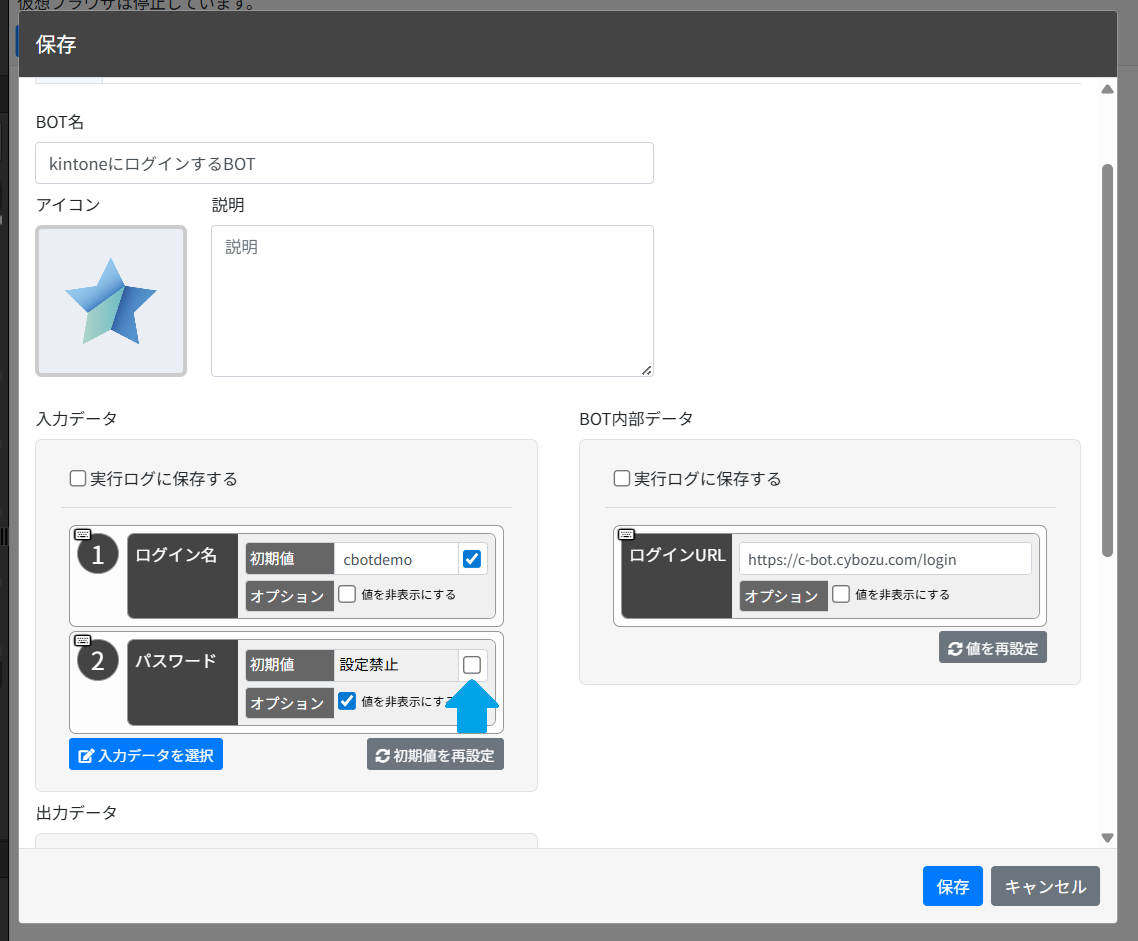Click the BOT内部データ section heading
The width and height of the screenshot is (1138, 941).
[x=636, y=419]
